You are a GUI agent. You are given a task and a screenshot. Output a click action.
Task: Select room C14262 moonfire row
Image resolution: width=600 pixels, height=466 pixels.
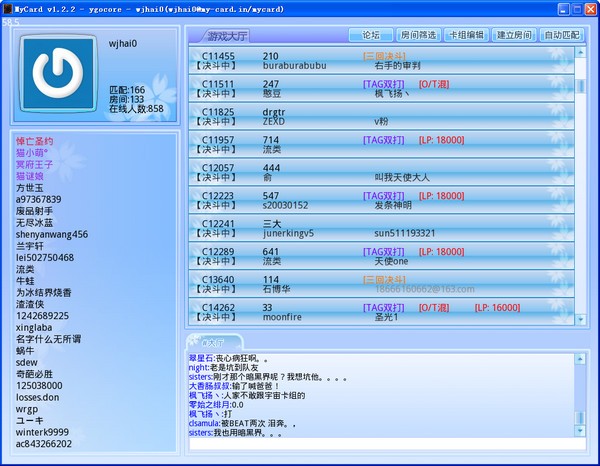(x=382, y=312)
